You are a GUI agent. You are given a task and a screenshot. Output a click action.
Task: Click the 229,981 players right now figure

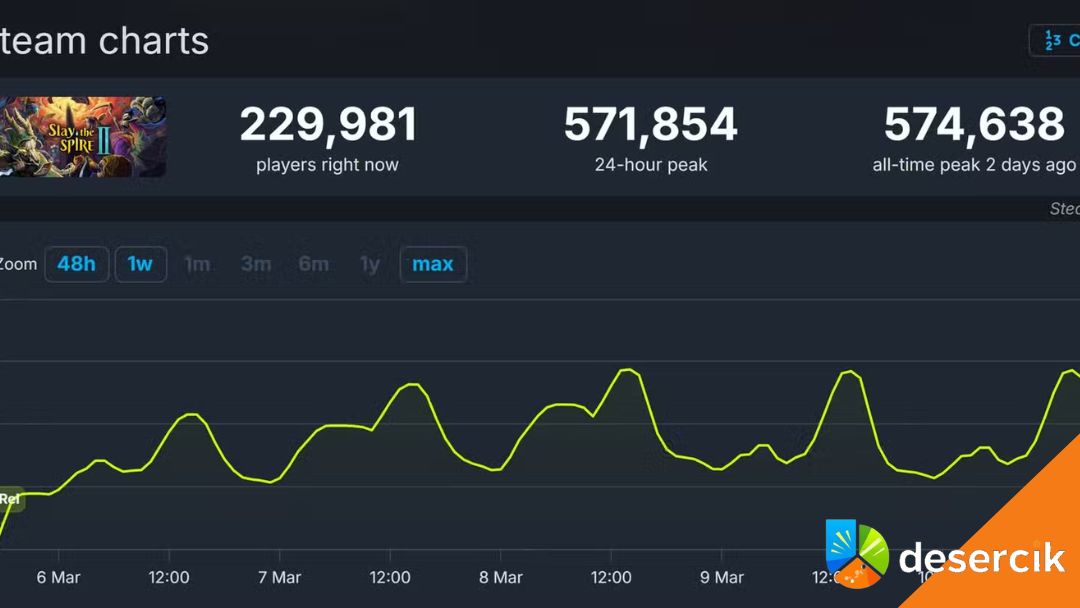click(x=328, y=126)
